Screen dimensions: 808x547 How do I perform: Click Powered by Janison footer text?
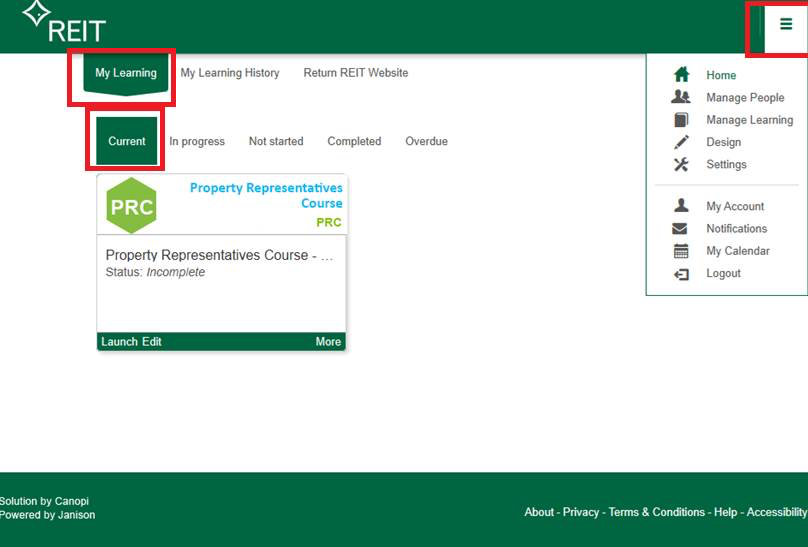[x=47, y=515]
